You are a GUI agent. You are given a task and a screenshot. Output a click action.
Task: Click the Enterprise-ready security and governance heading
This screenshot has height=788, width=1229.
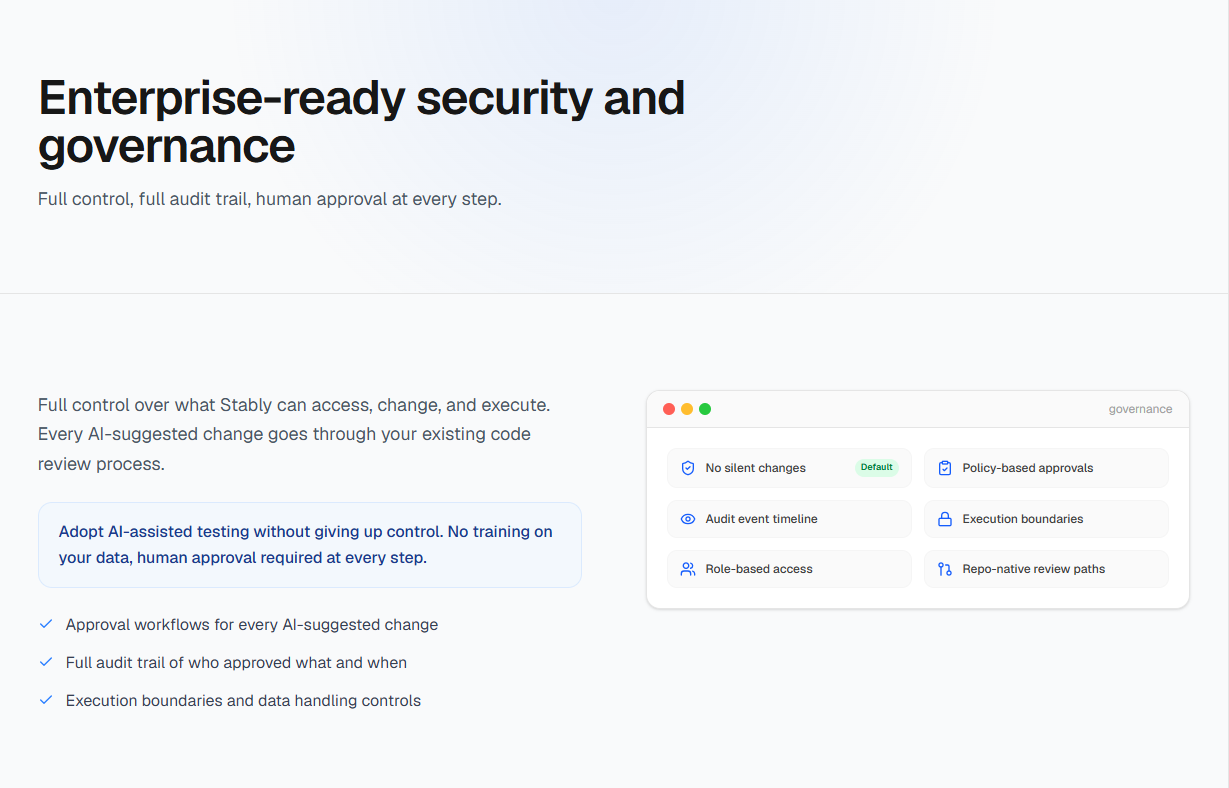pos(361,122)
